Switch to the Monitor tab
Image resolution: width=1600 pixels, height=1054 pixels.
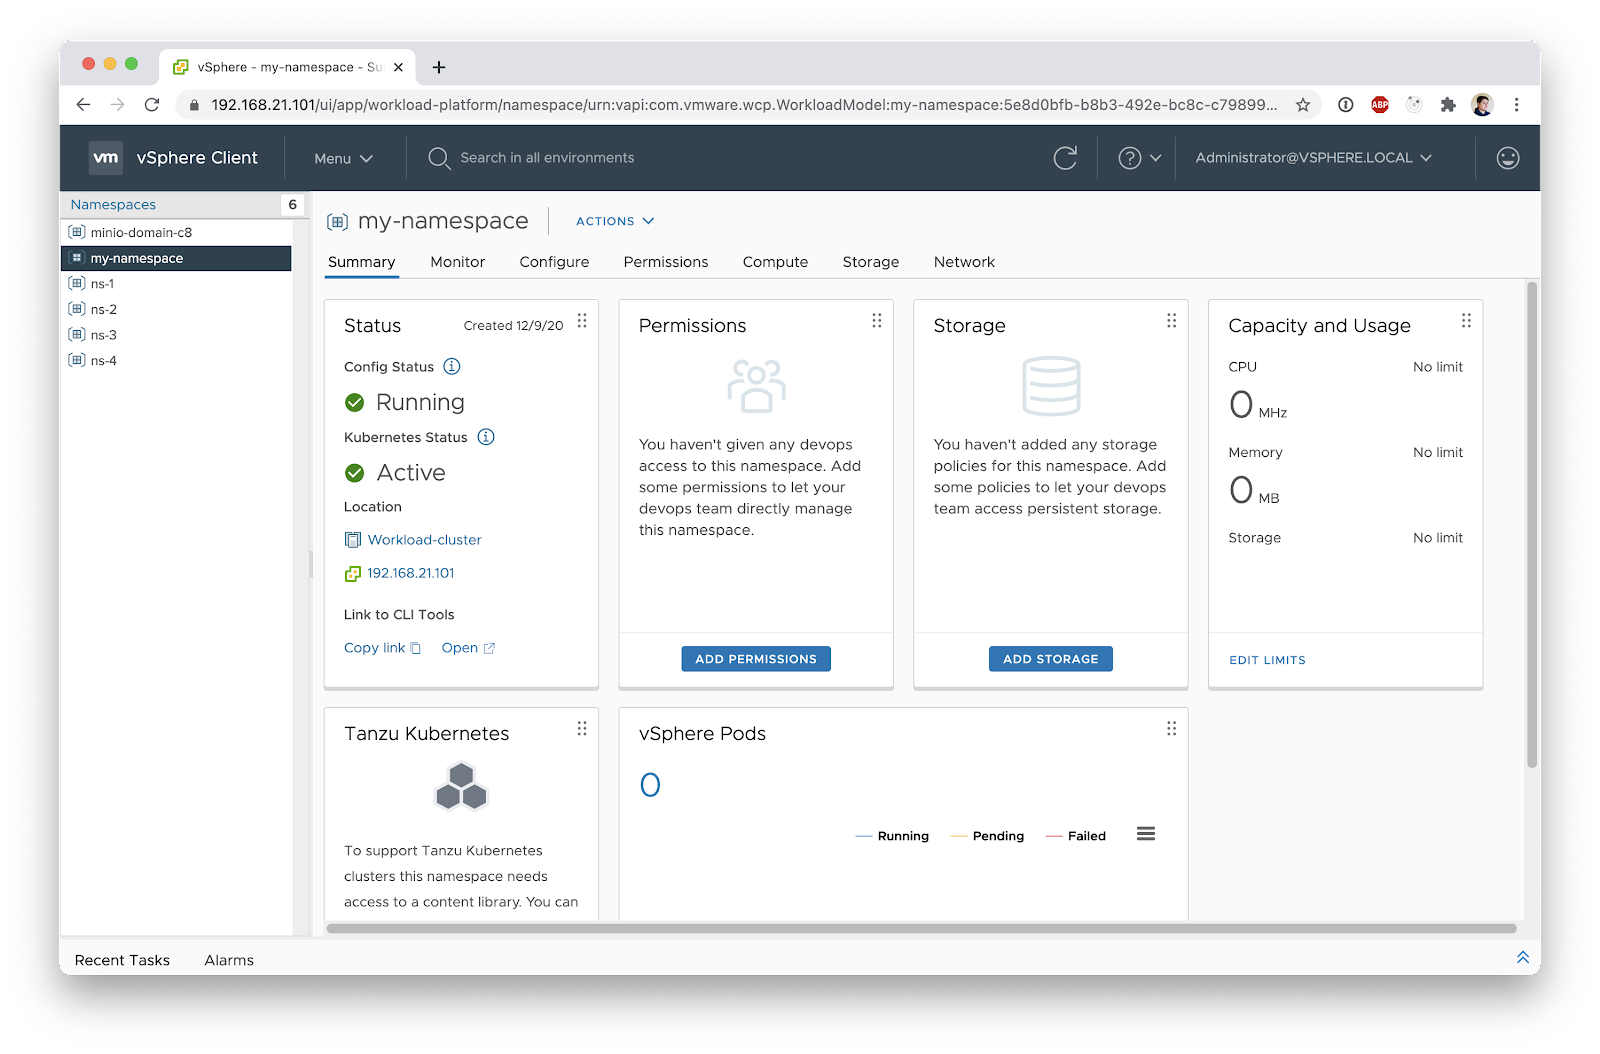(458, 262)
